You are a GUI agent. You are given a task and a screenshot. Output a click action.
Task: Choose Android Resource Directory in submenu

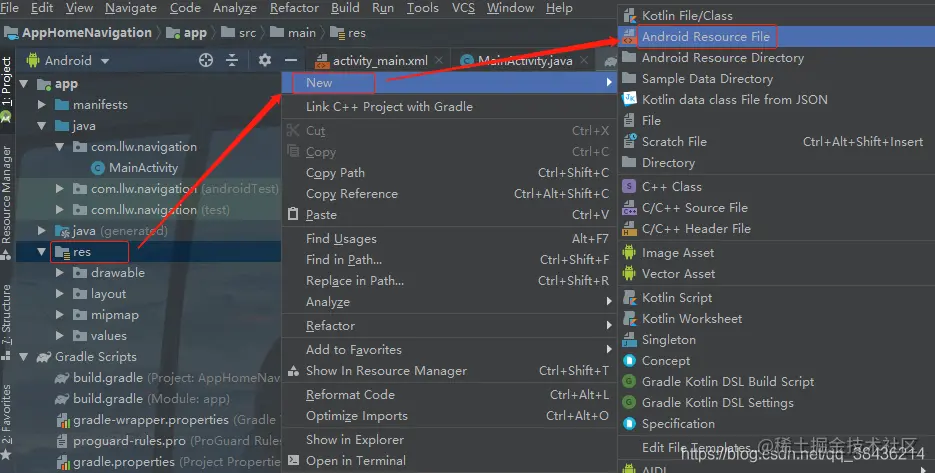[x=776, y=58]
